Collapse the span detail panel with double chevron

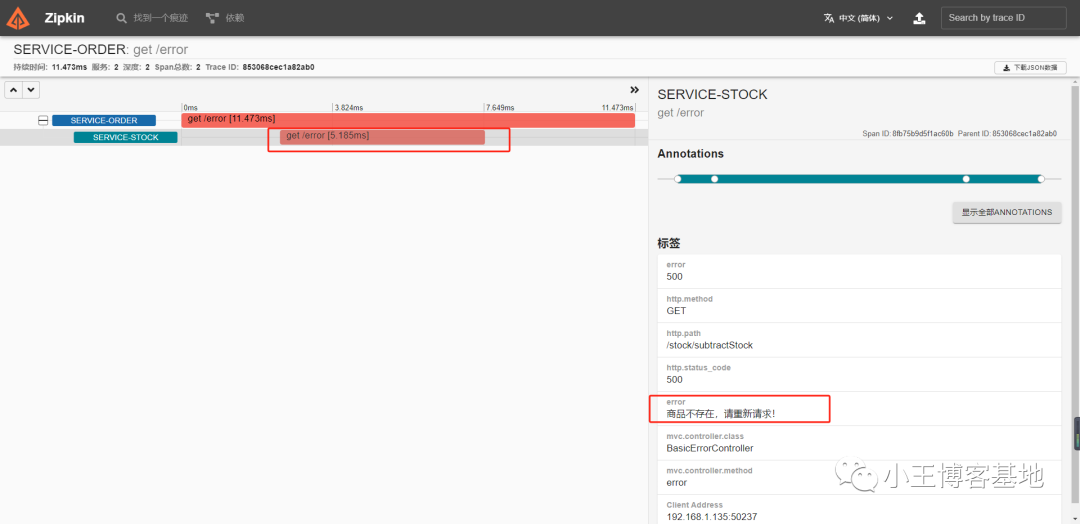pyautogui.click(x=634, y=90)
